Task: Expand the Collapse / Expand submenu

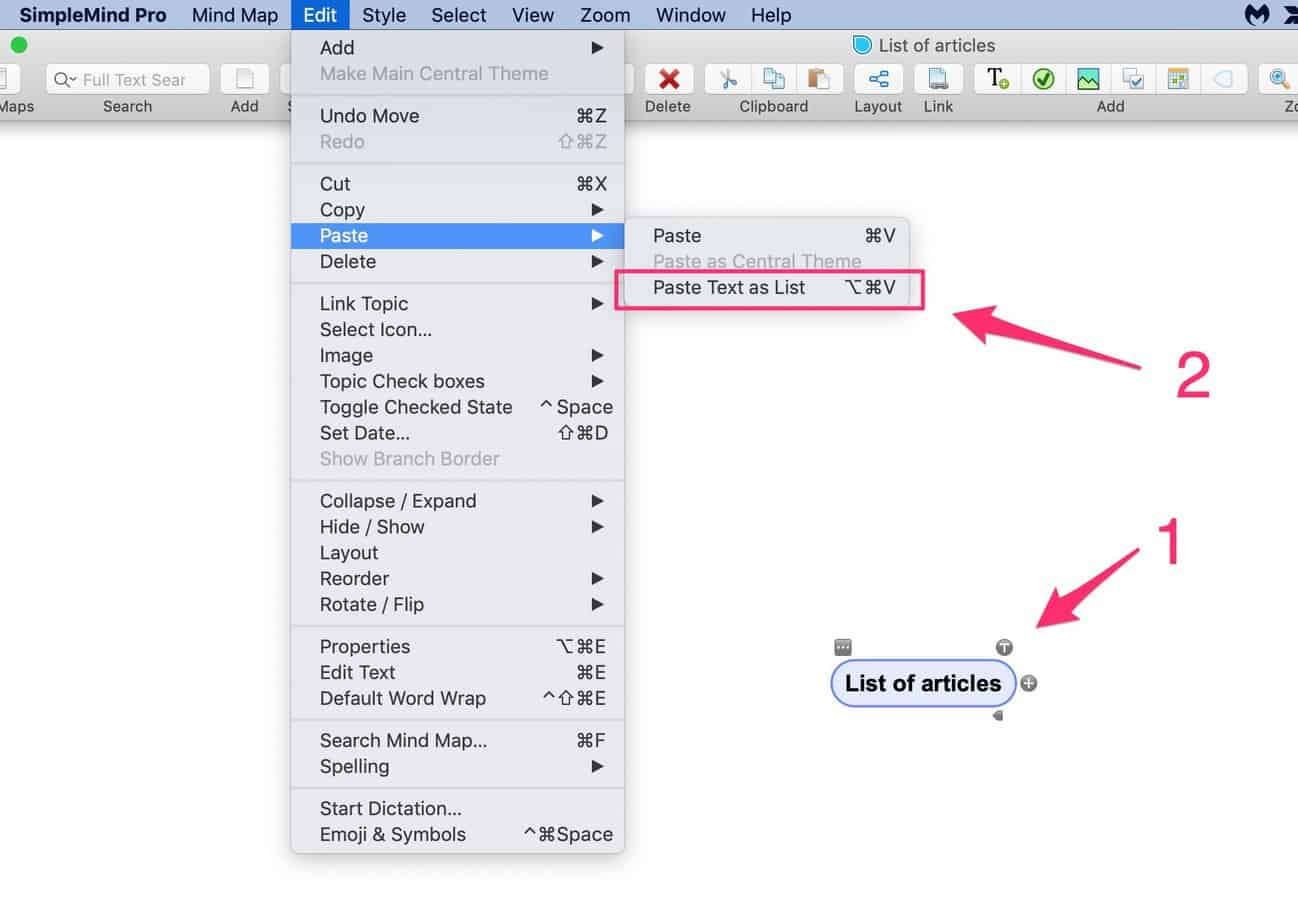Action: pyautogui.click(x=457, y=501)
